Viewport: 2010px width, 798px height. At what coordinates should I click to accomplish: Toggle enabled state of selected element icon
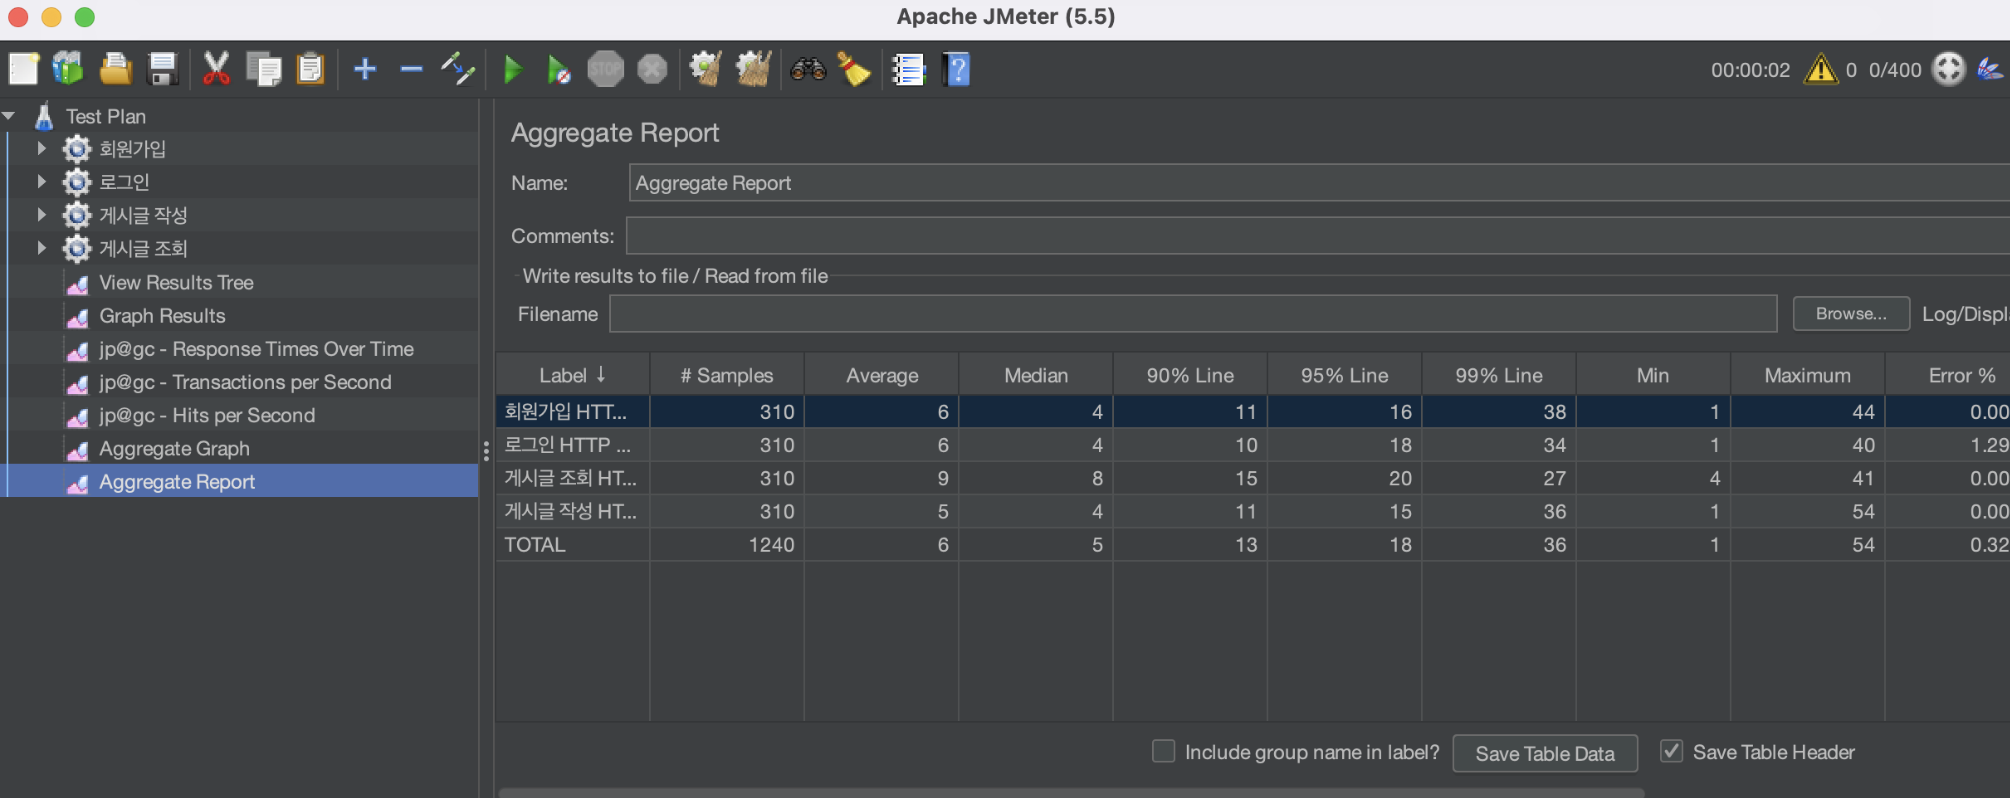tap(458, 69)
